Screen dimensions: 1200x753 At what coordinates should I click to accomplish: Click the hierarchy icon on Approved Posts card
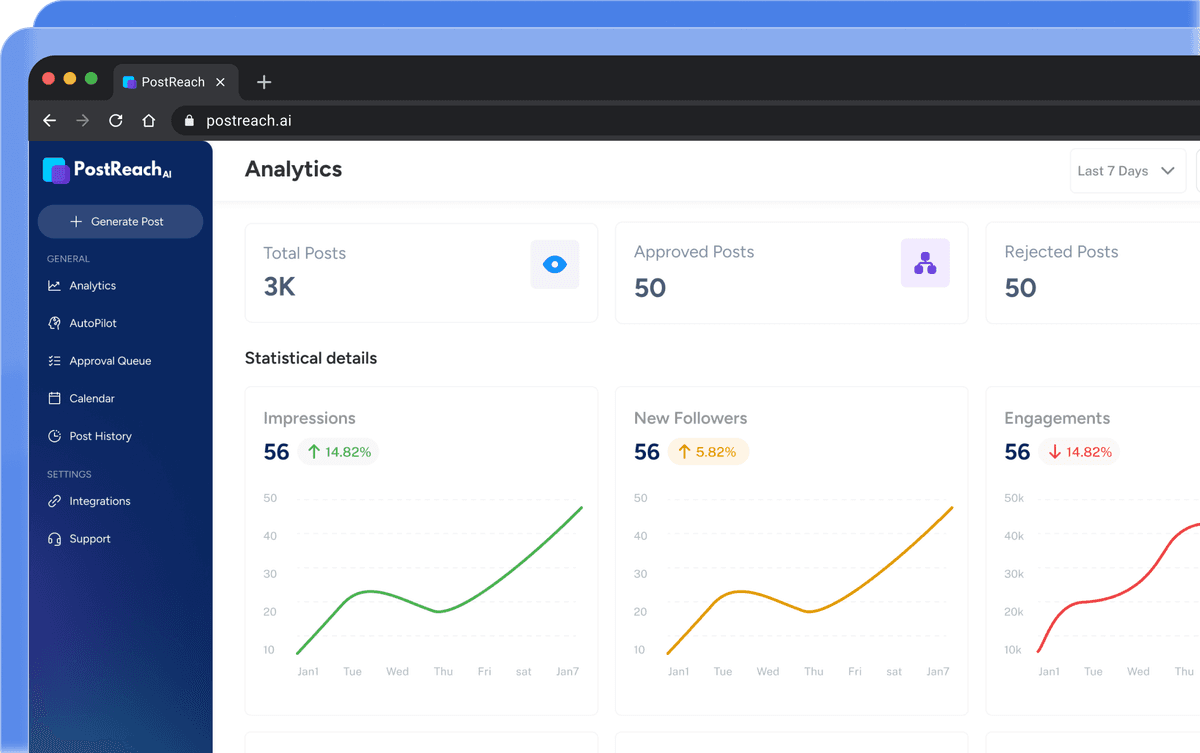[925, 263]
